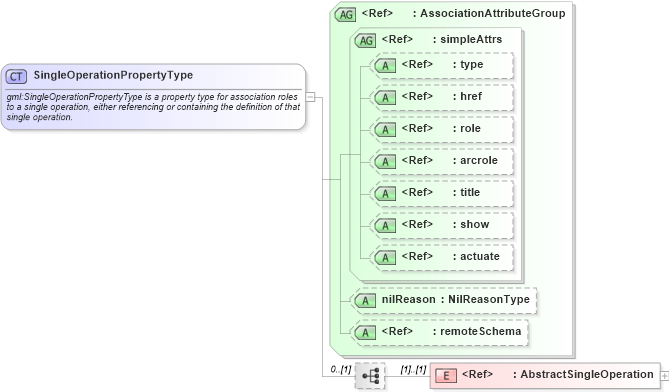Select the ': show' attribute label
This screenshot has height=392, width=669.
pyautogui.click(x=471, y=224)
